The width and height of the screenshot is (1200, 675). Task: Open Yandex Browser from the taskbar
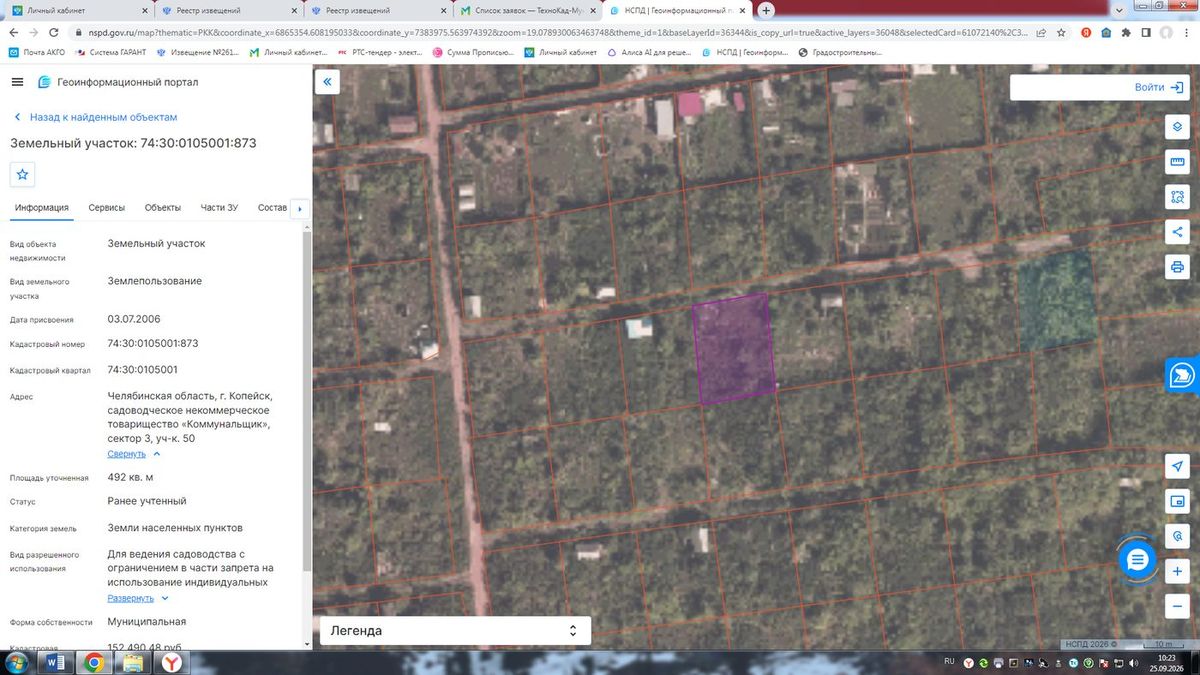(x=172, y=662)
